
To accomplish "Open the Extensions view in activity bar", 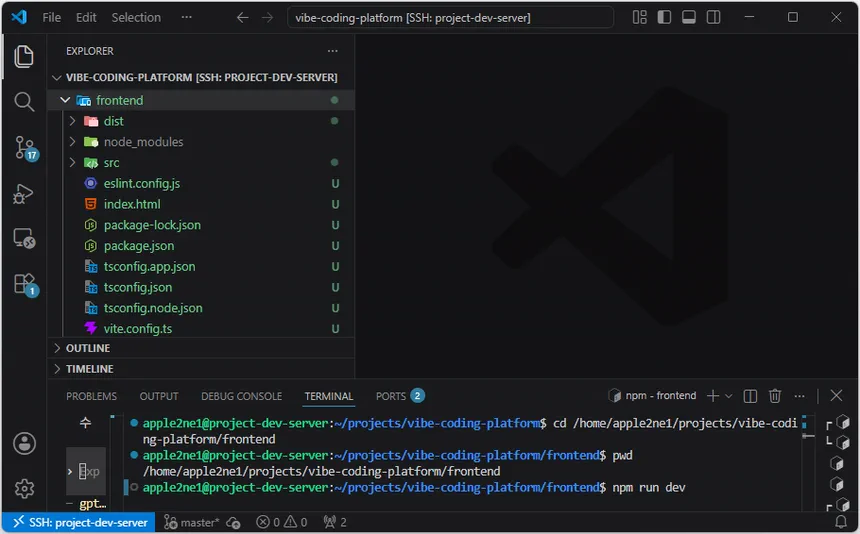I will click(25, 285).
